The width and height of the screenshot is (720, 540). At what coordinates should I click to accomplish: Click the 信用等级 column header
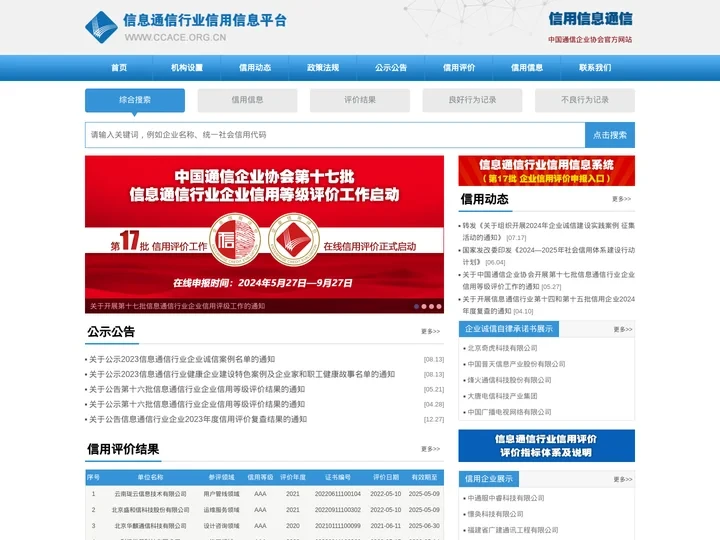pos(260,478)
